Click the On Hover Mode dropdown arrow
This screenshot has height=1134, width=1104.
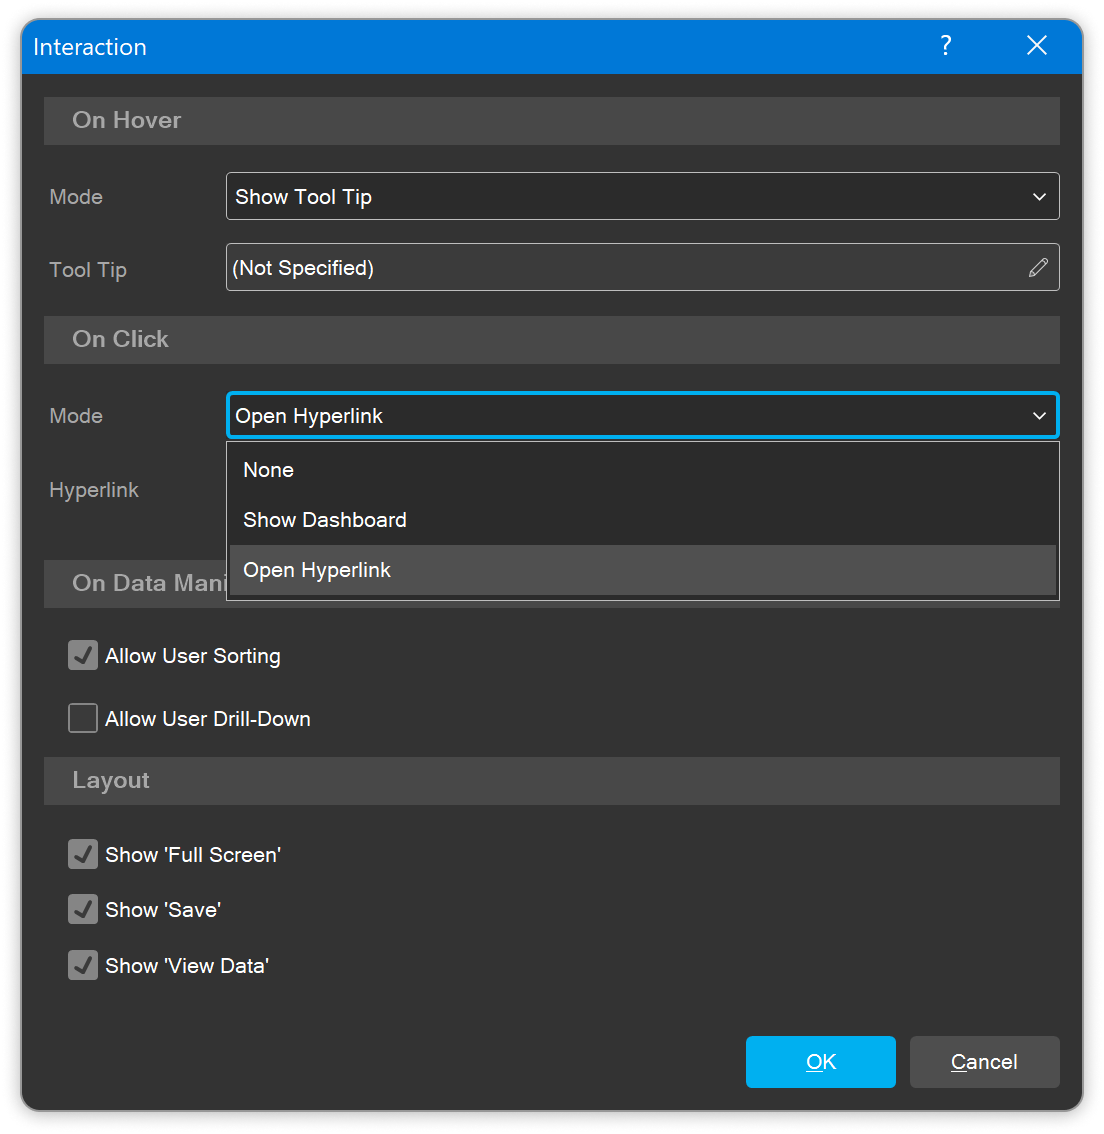click(1039, 197)
